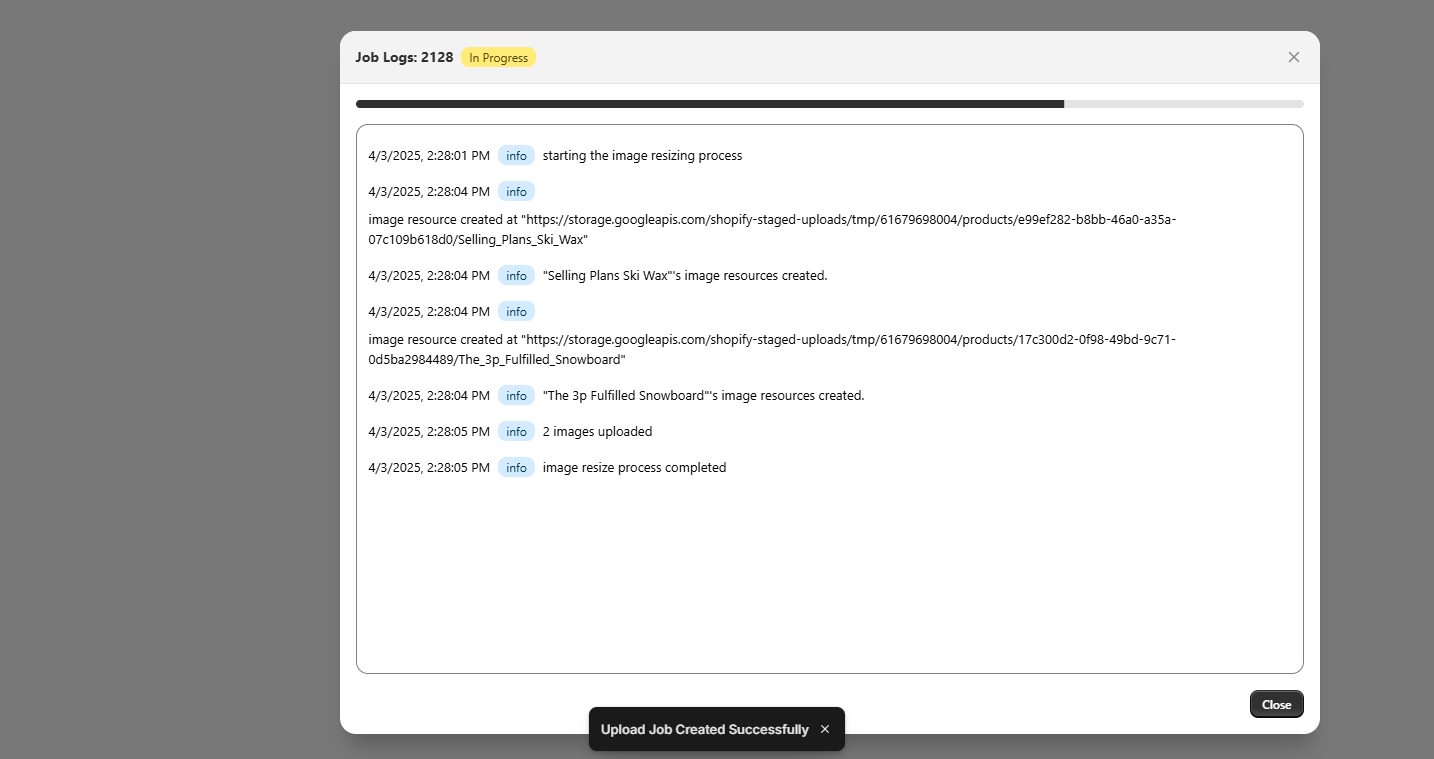Image resolution: width=1434 pixels, height=759 pixels.
Task: Click the info badge next to "Selling Plans Ski Wax" resources created
Action: (516, 275)
